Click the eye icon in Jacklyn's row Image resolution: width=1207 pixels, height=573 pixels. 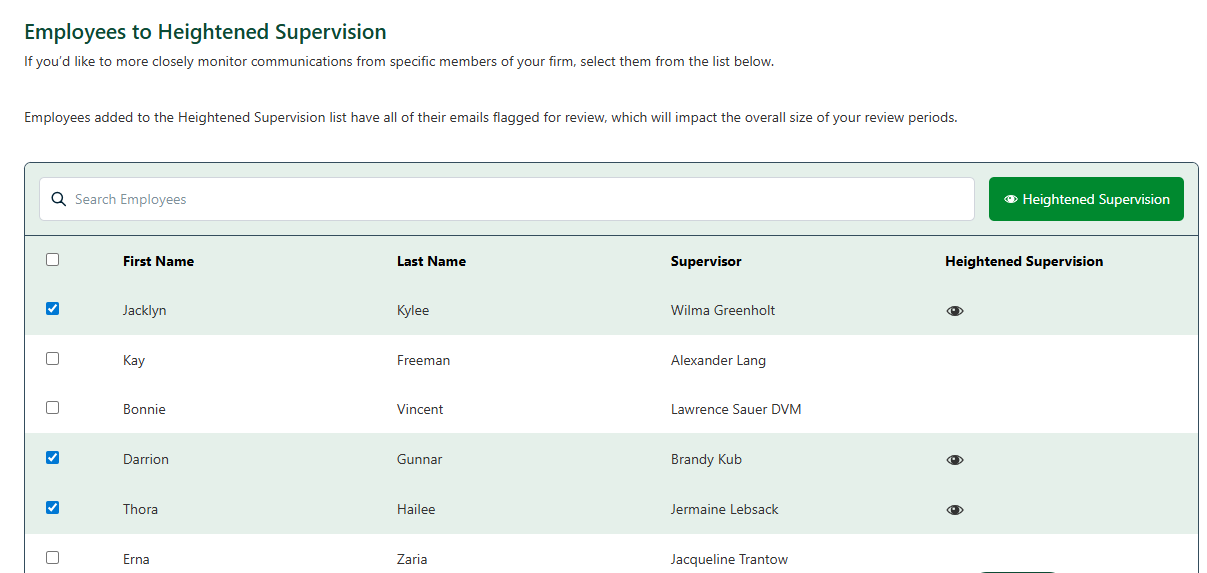click(x=955, y=311)
